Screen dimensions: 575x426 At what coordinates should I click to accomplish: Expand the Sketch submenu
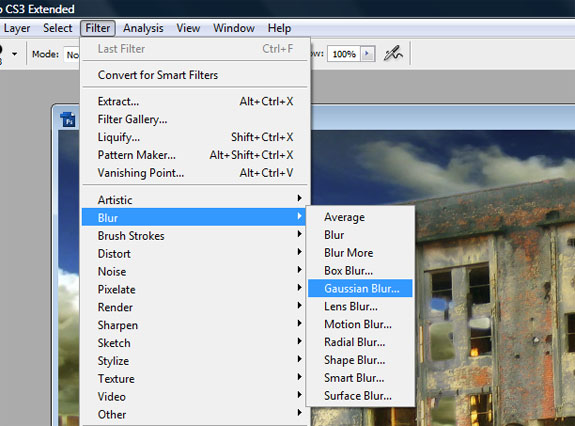(x=195, y=343)
